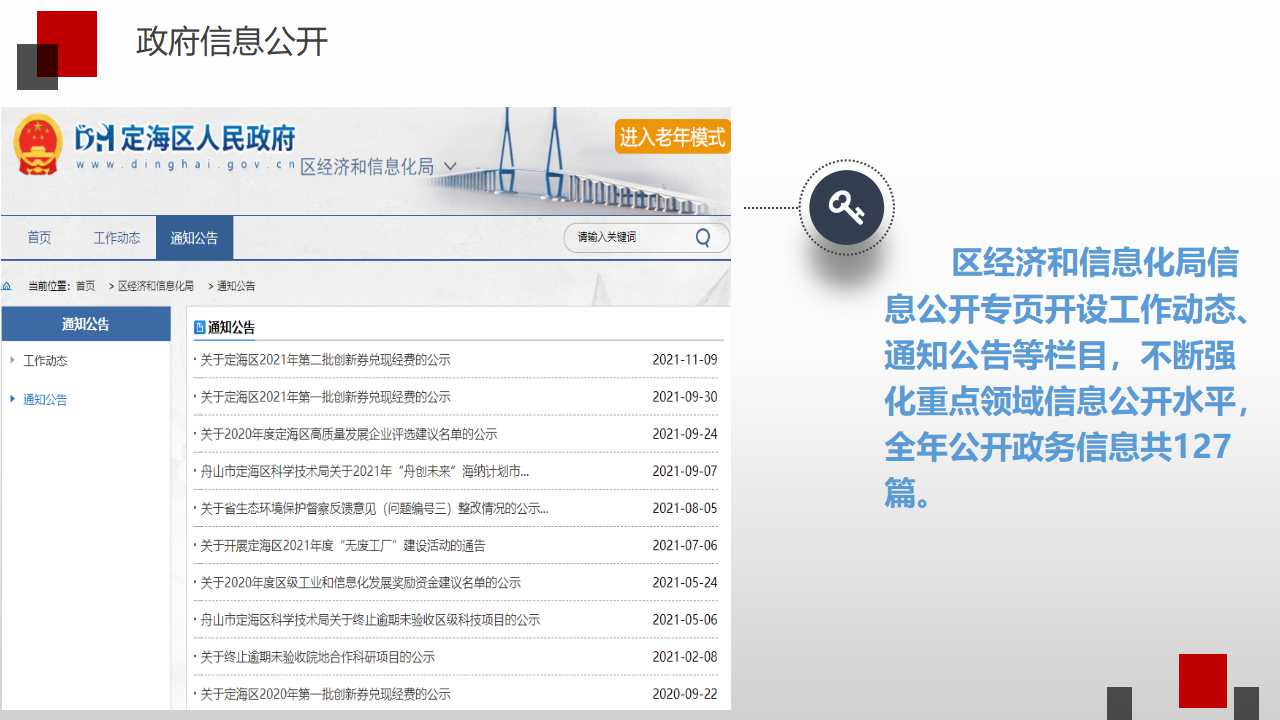The height and width of the screenshot is (720, 1280).
Task: Click the search magnifier icon
Action: pos(703,238)
